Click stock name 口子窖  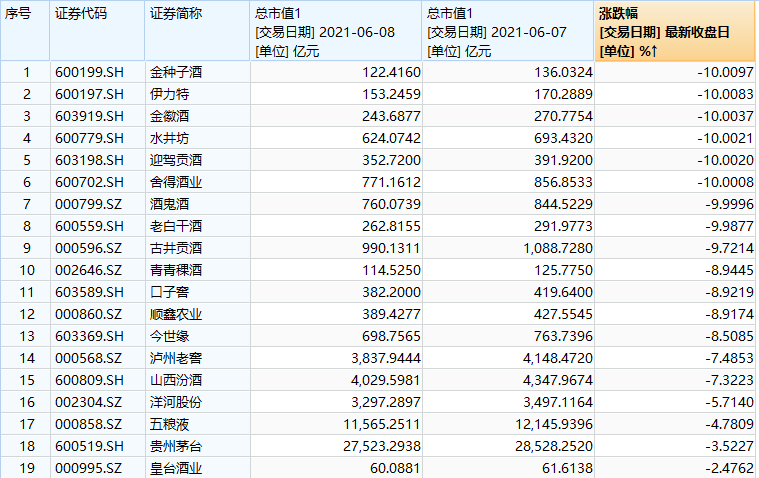[x=169, y=293]
